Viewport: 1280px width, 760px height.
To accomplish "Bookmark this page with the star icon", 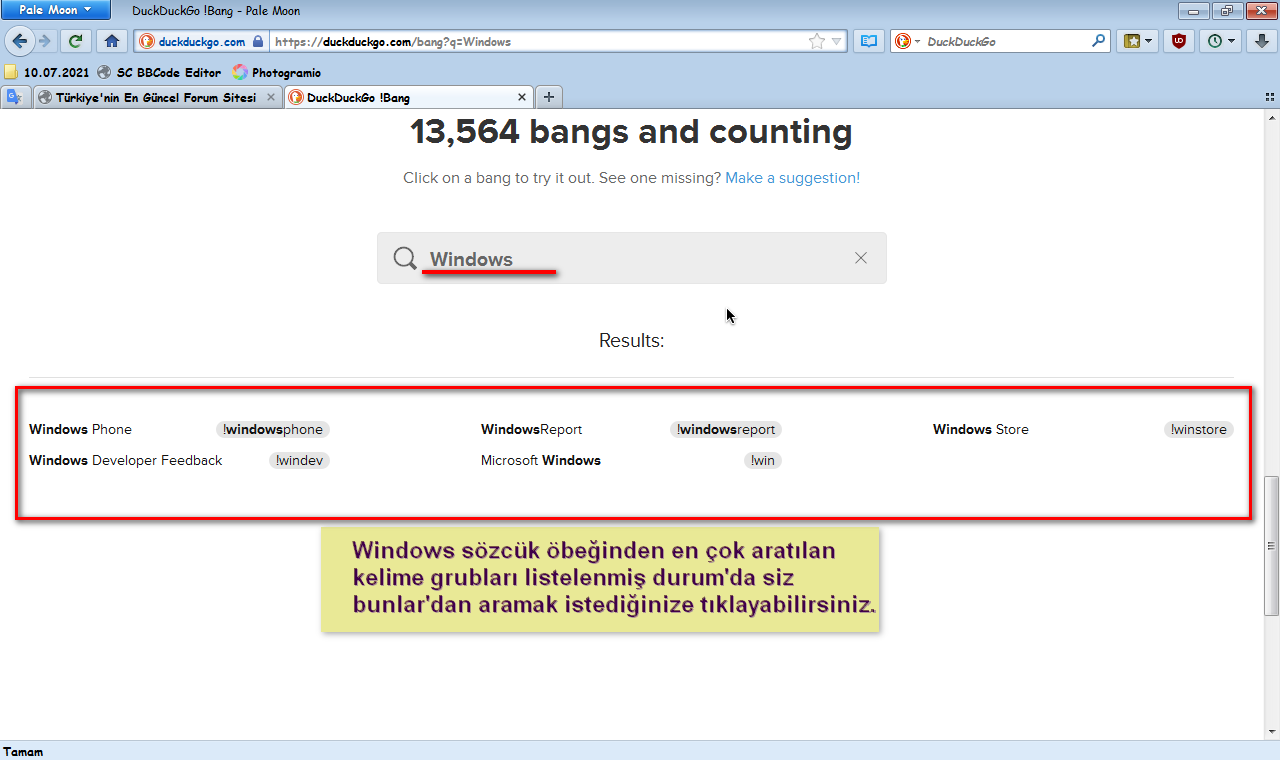I will click(x=817, y=41).
